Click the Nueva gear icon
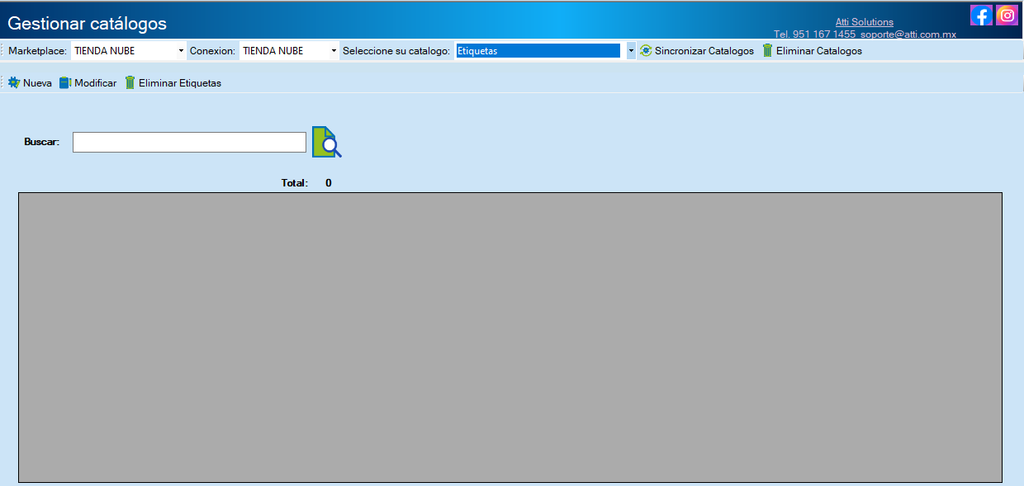 click(14, 83)
